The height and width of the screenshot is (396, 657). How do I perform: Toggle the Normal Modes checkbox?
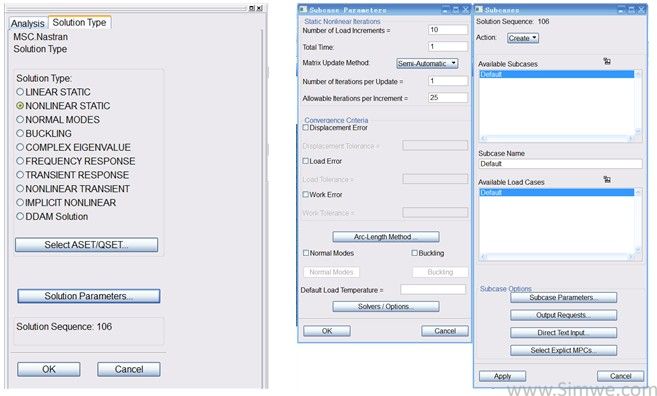click(305, 253)
